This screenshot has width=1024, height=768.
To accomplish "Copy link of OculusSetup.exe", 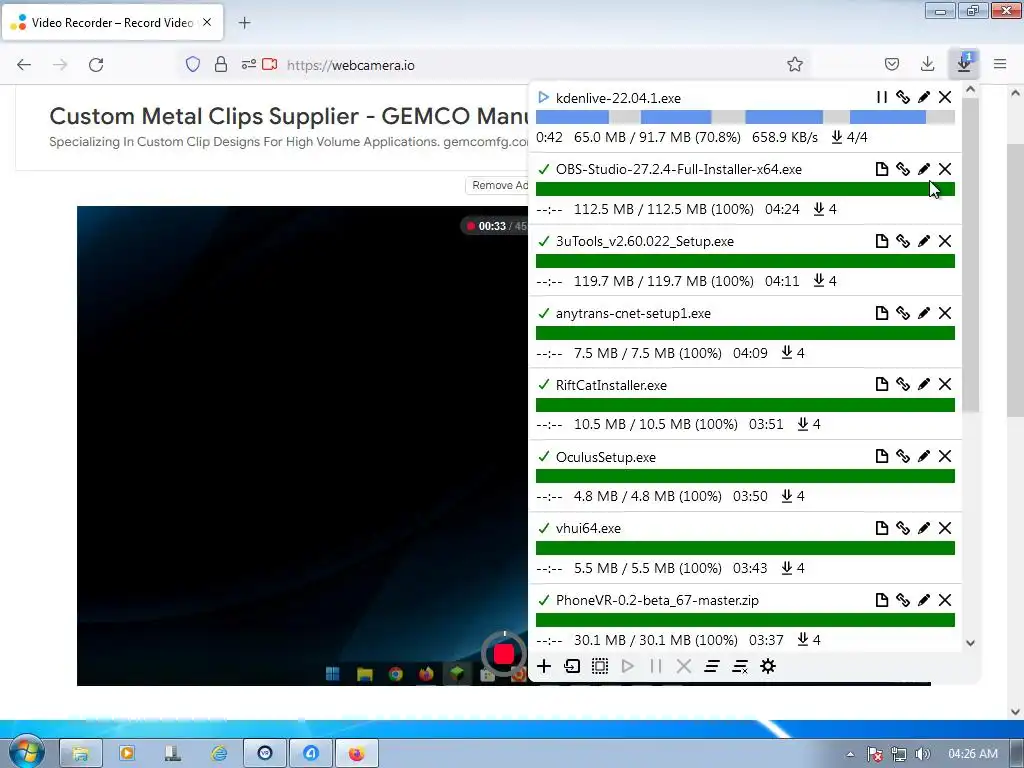I will coord(903,456).
